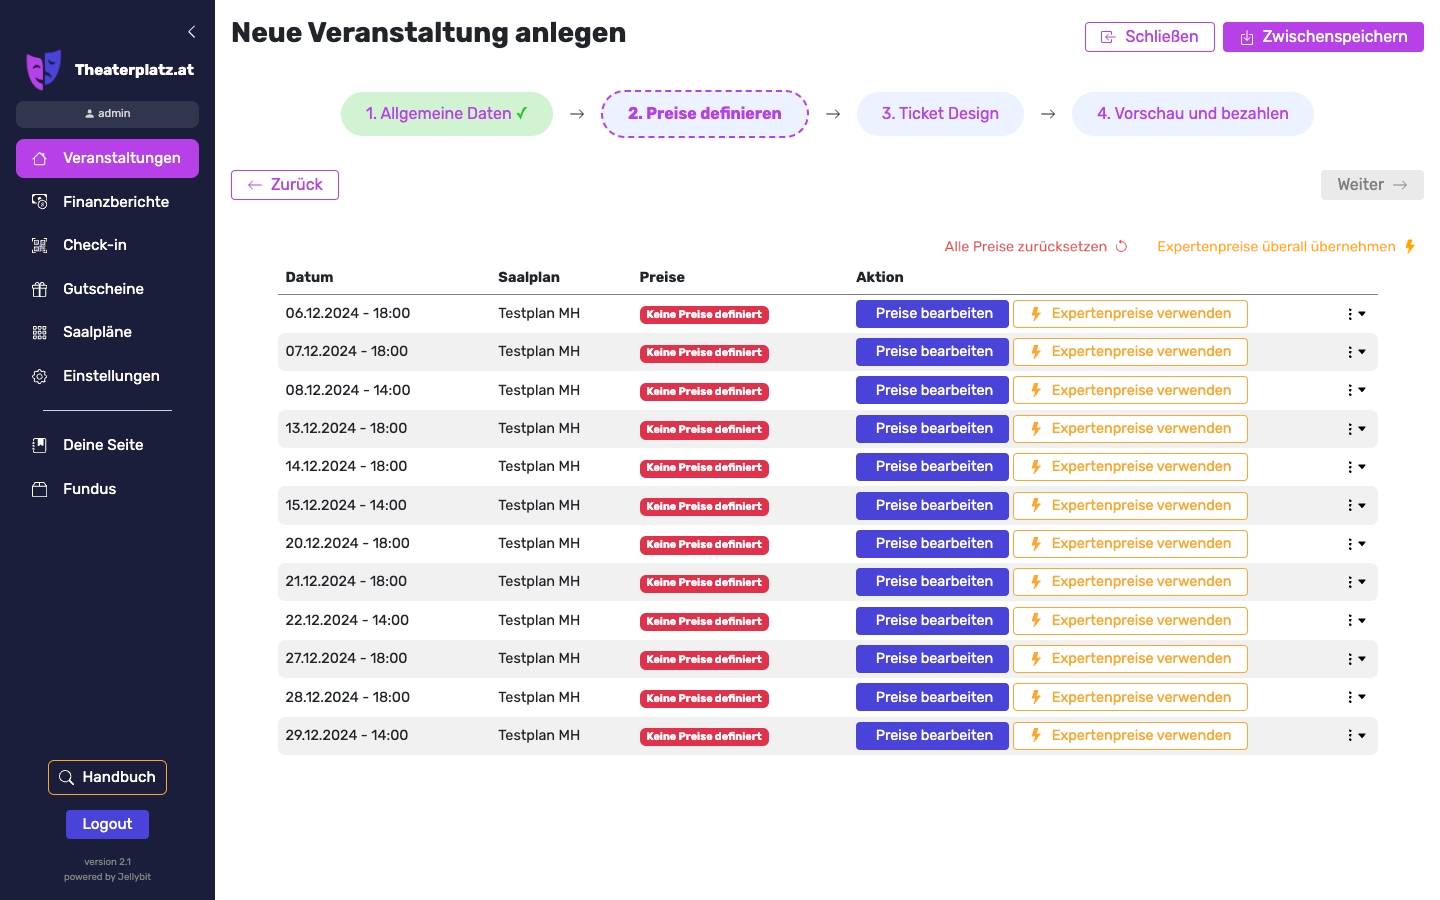1440x900 pixels.
Task: Open Einstellungen via the gear icon
Action: pyautogui.click(x=40, y=376)
